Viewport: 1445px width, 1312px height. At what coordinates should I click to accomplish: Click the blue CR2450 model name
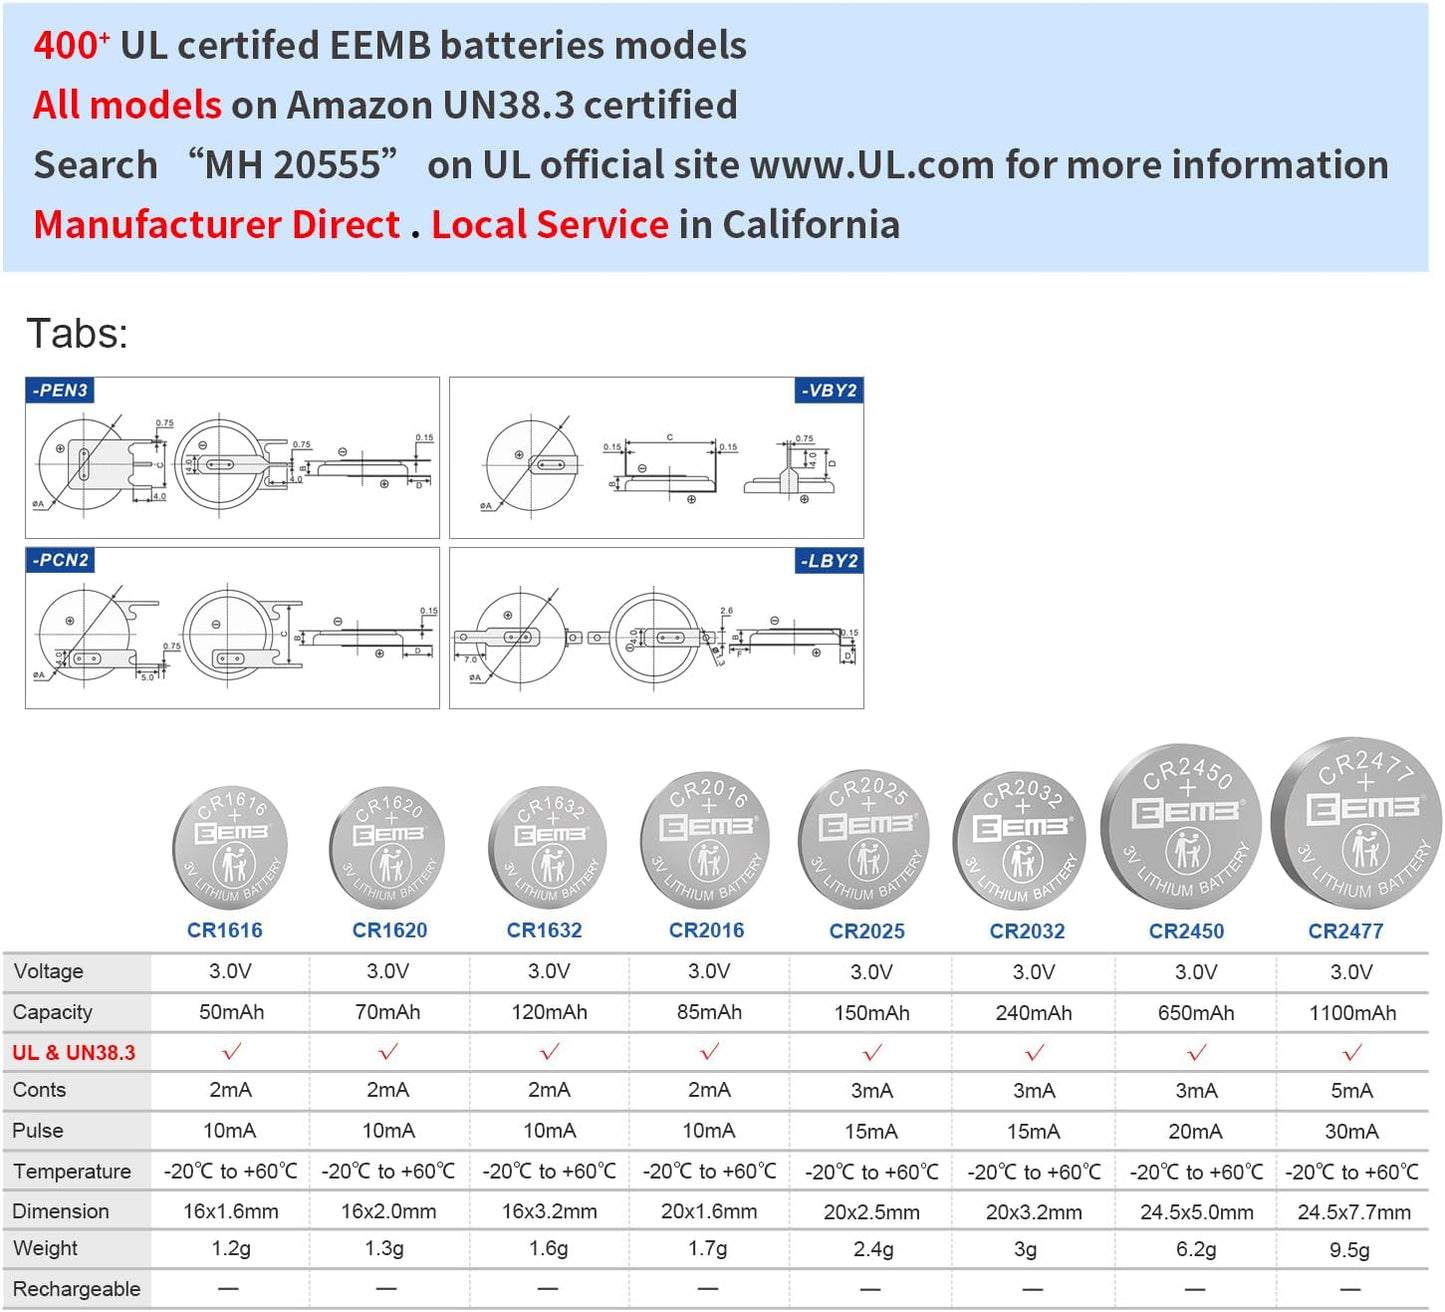point(1186,931)
